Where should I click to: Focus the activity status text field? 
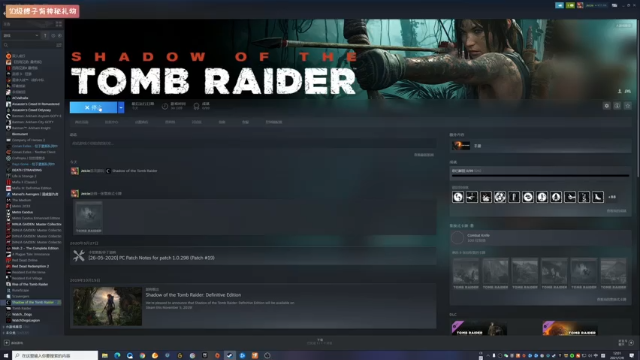tap(253, 143)
